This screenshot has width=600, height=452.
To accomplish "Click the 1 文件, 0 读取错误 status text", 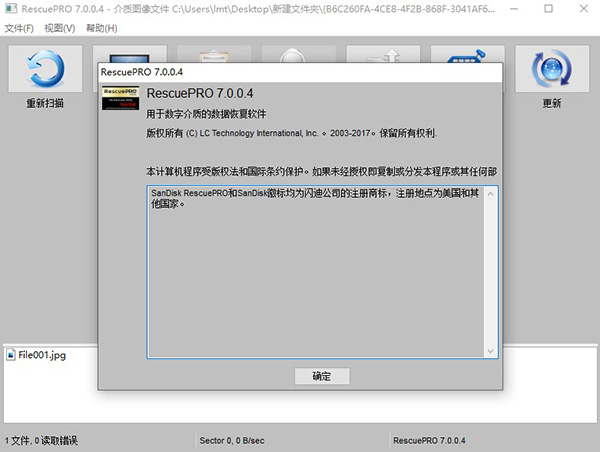I will click(41, 441).
